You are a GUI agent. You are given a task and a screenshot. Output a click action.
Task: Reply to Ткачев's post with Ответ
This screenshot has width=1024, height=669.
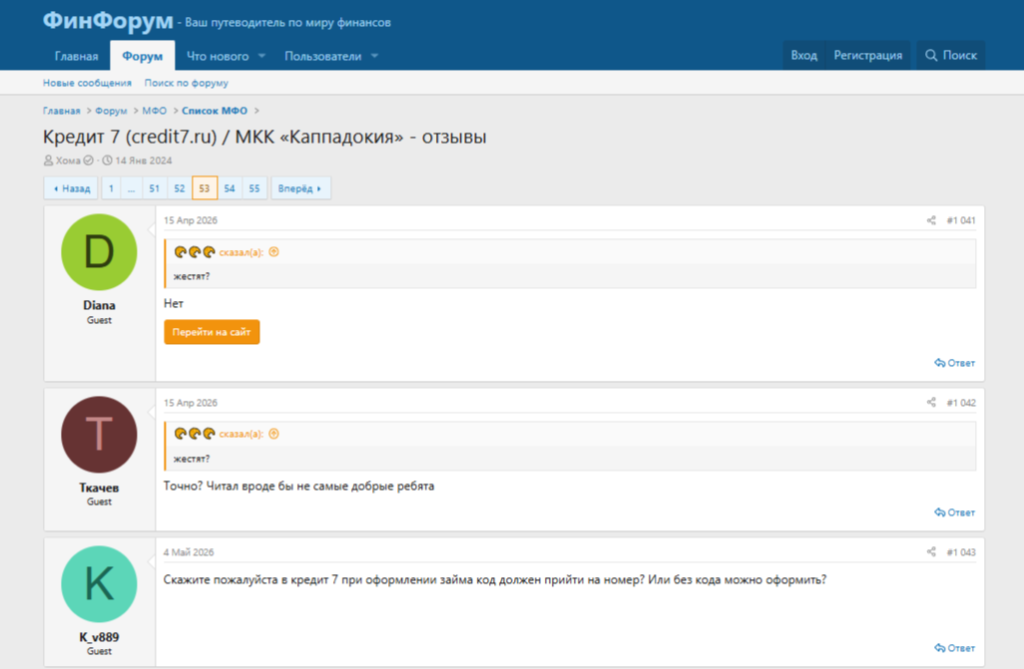[954, 513]
